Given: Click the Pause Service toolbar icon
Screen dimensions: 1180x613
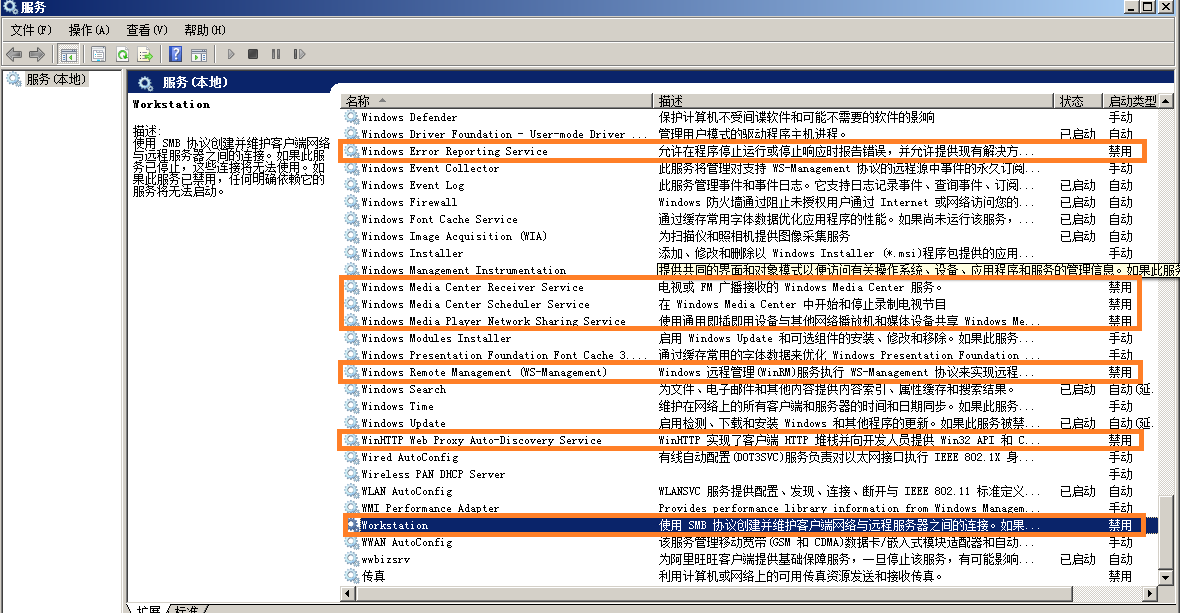Looking at the screenshot, I should tap(276, 54).
